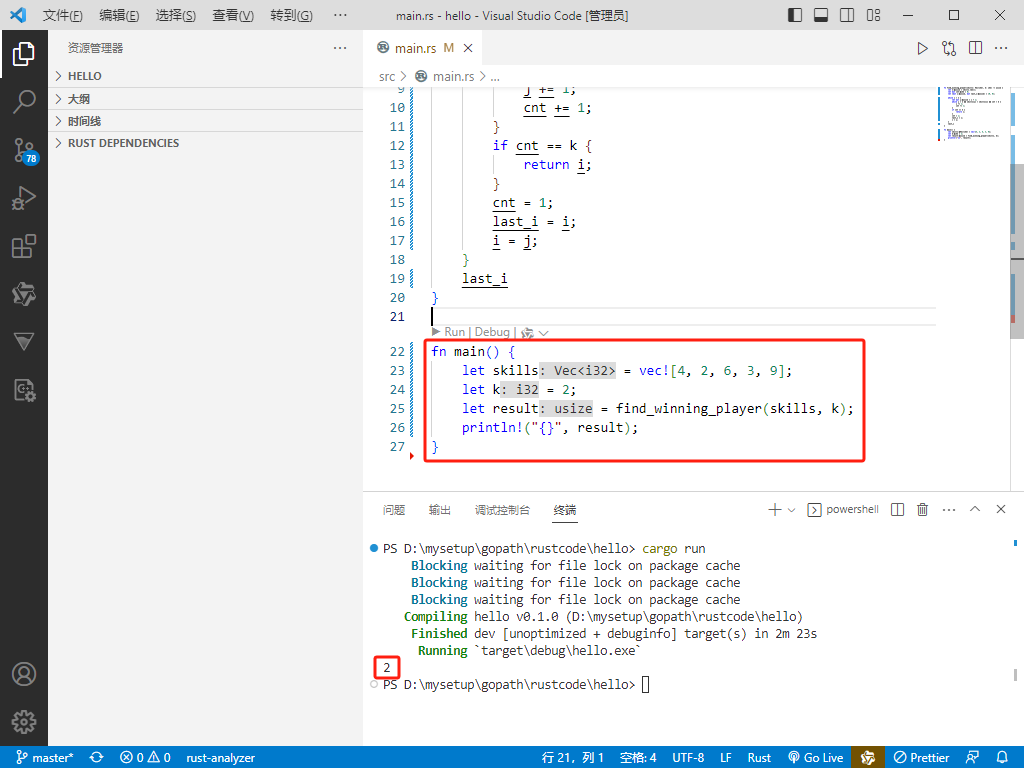Expand the HELLO folder section
The width and height of the screenshot is (1024, 768).
206,76
